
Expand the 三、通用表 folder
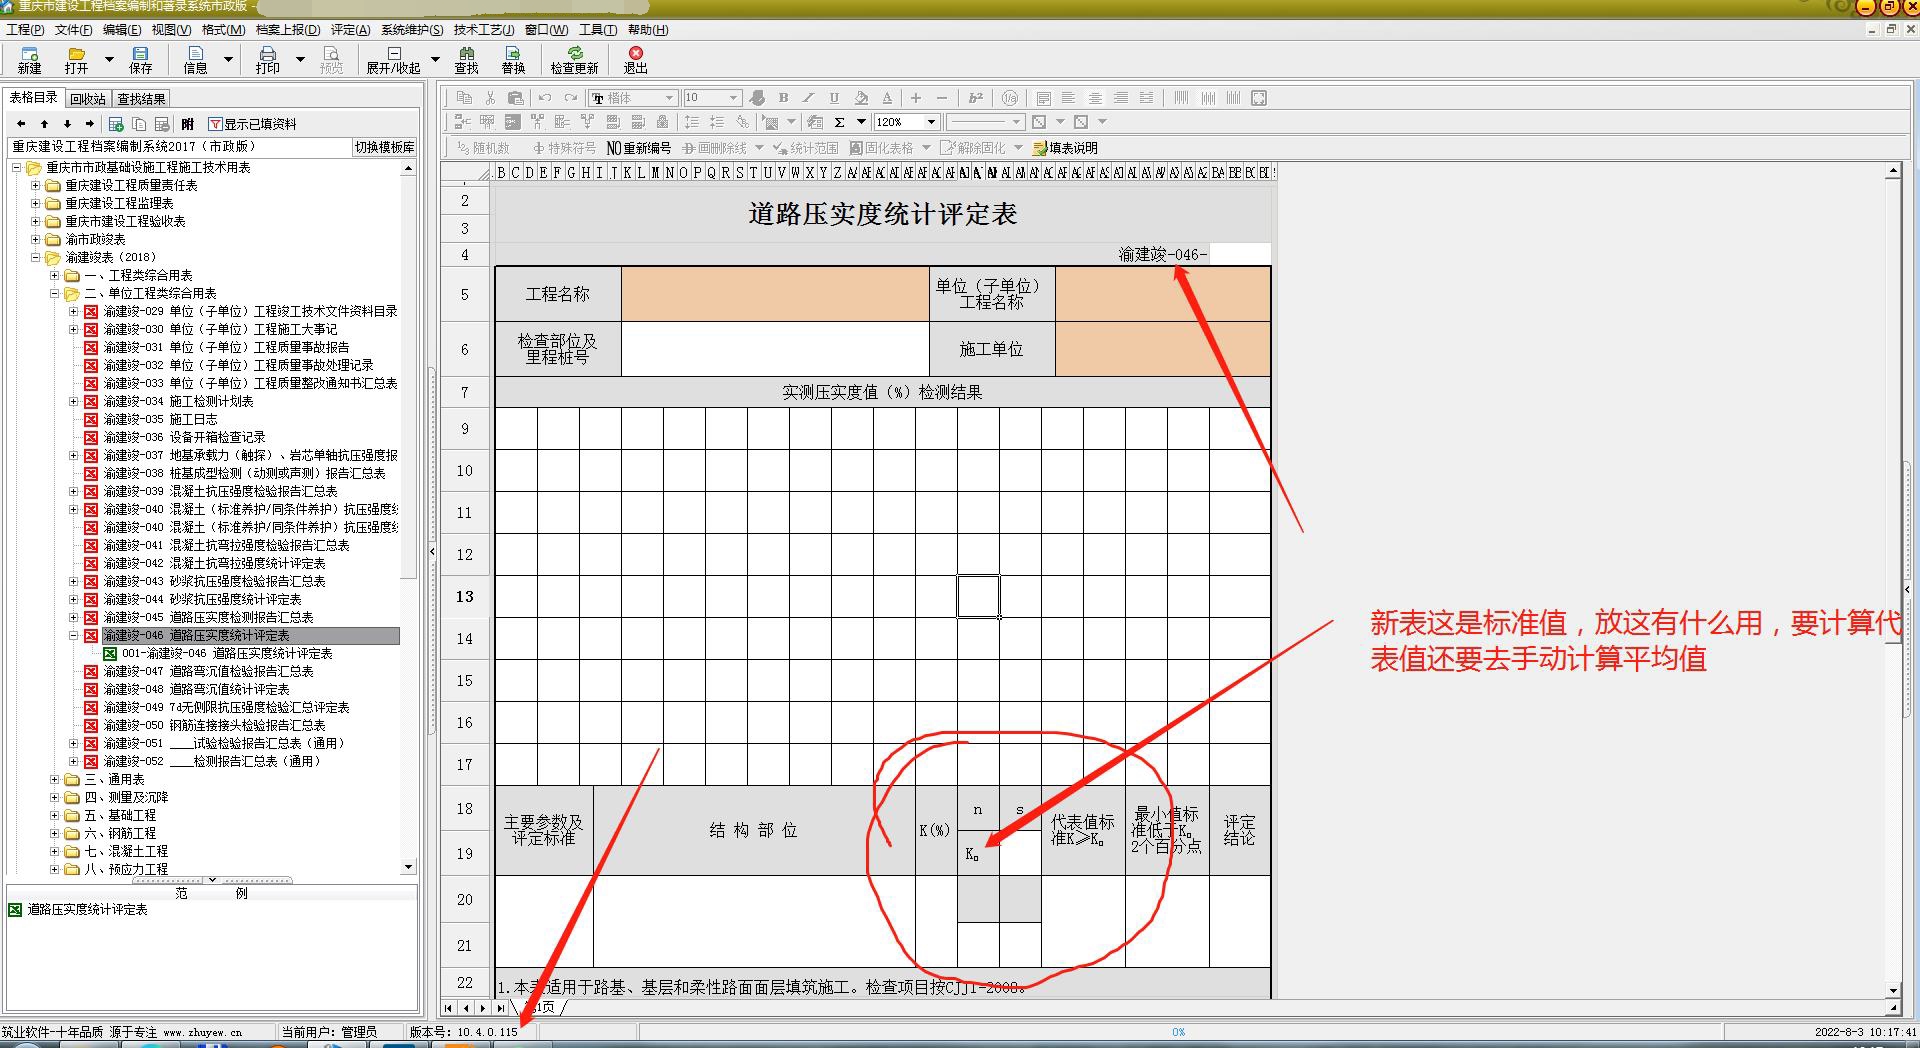coord(55,779)
